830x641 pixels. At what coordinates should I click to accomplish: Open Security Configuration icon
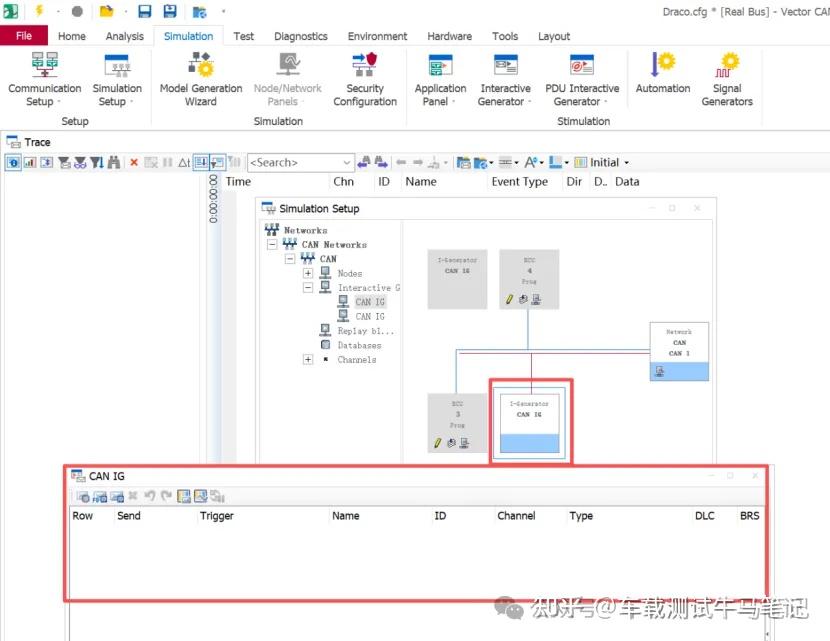pyautogui.click(x=365, y=79)
